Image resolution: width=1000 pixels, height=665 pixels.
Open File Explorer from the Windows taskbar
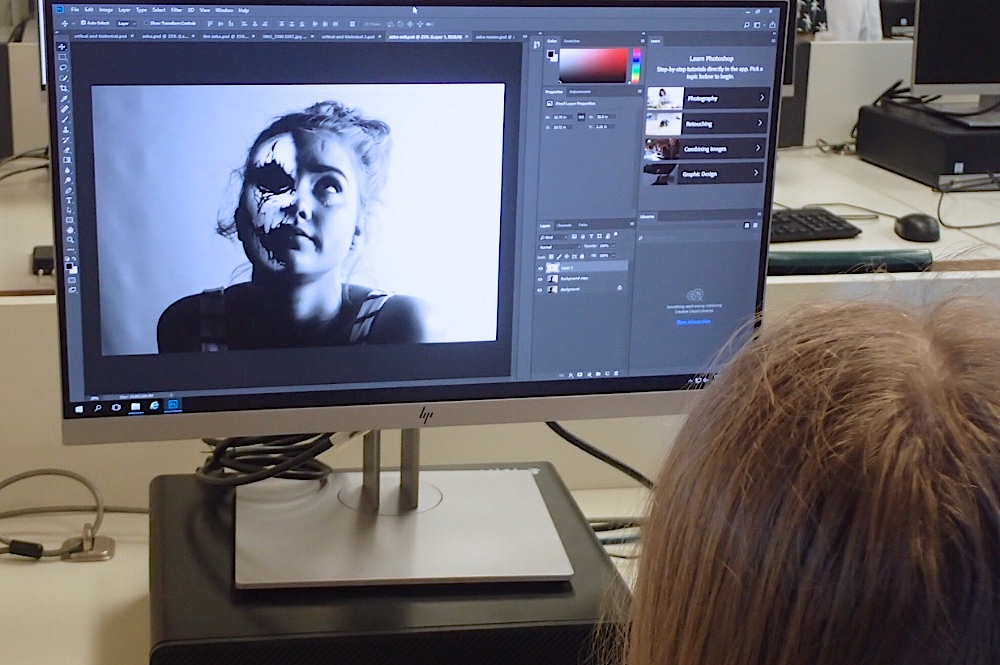(135, 406)
